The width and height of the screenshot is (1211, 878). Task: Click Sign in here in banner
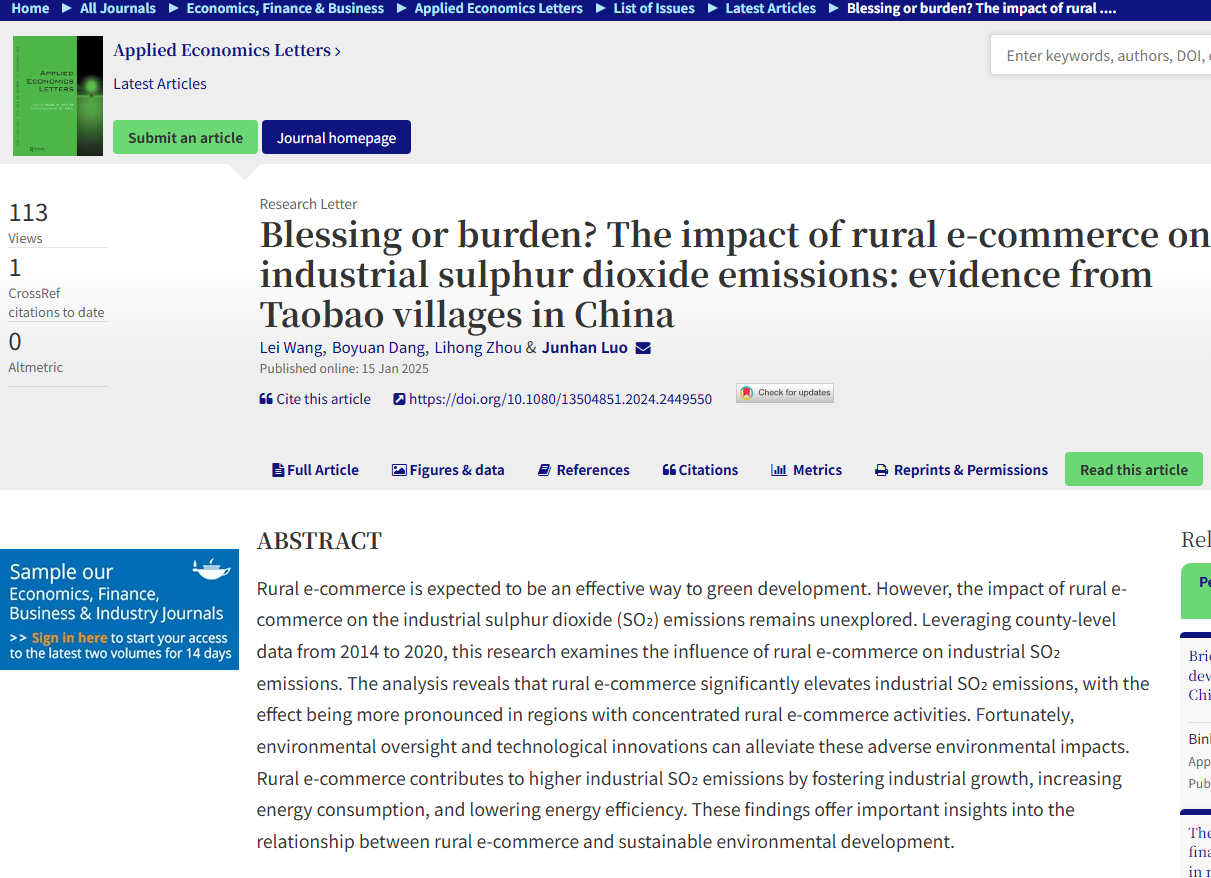[x=69, y=638]
